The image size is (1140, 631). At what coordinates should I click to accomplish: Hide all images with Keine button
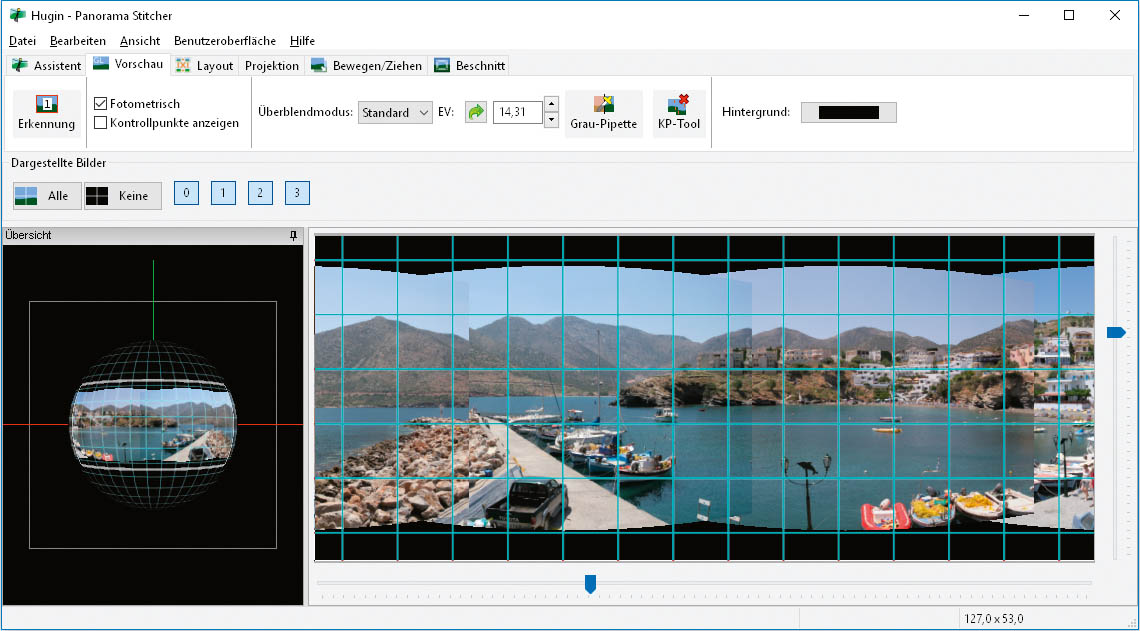point(122,196)
